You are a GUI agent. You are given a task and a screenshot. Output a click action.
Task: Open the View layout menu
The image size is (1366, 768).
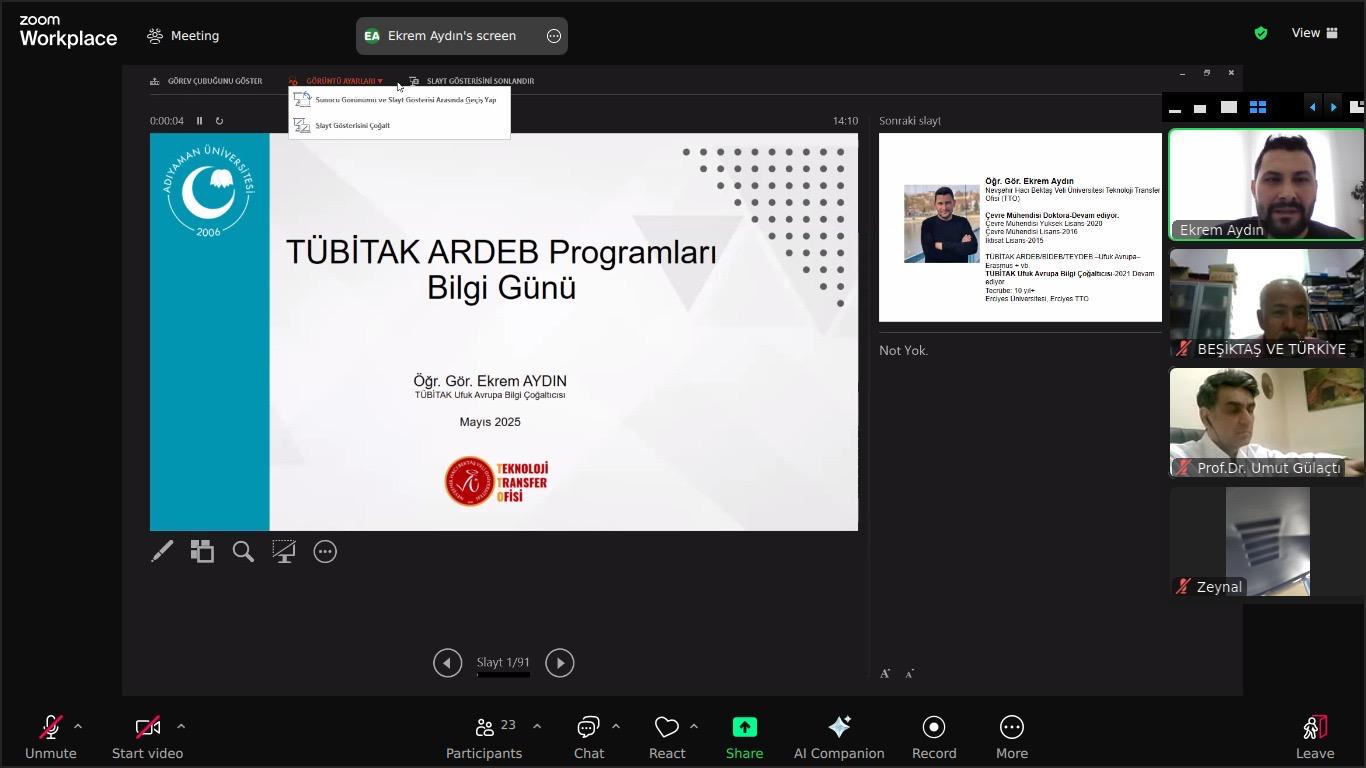pyautogui.click(x=1315, y=33)
